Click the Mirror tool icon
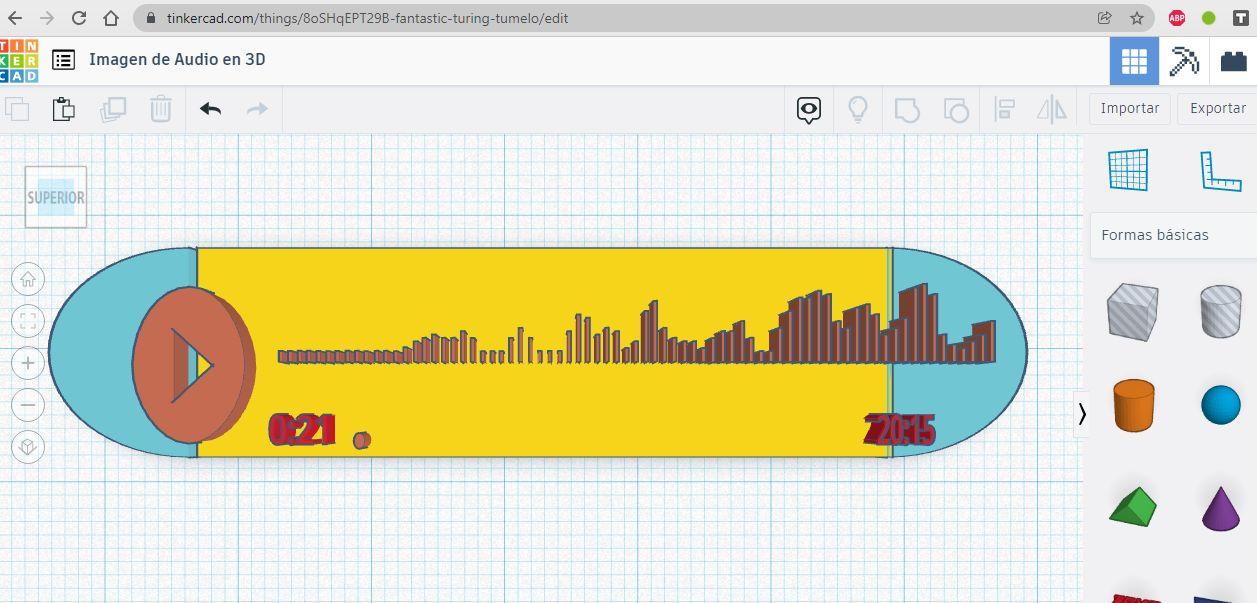The height and width of the screenshot is (603, 1257). tap(1052, 109)
